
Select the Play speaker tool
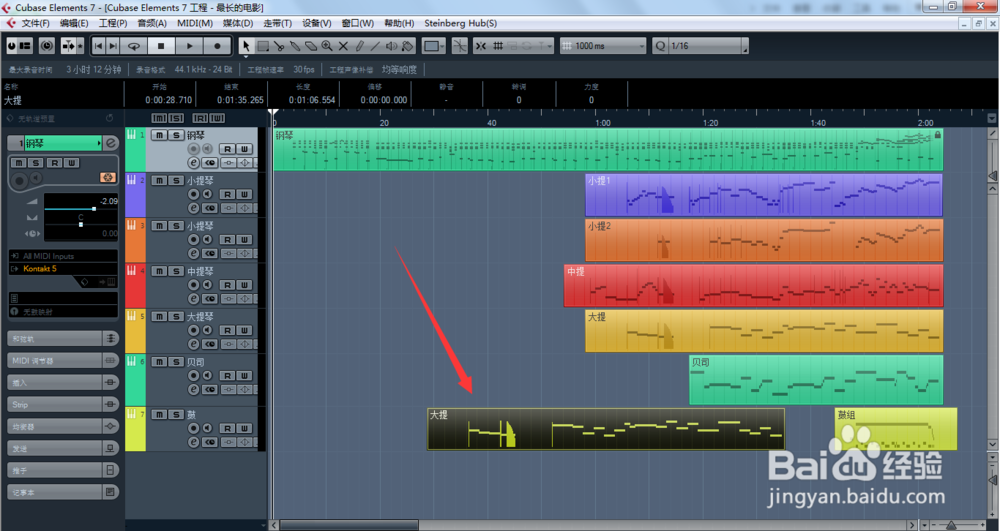[392, 46]
